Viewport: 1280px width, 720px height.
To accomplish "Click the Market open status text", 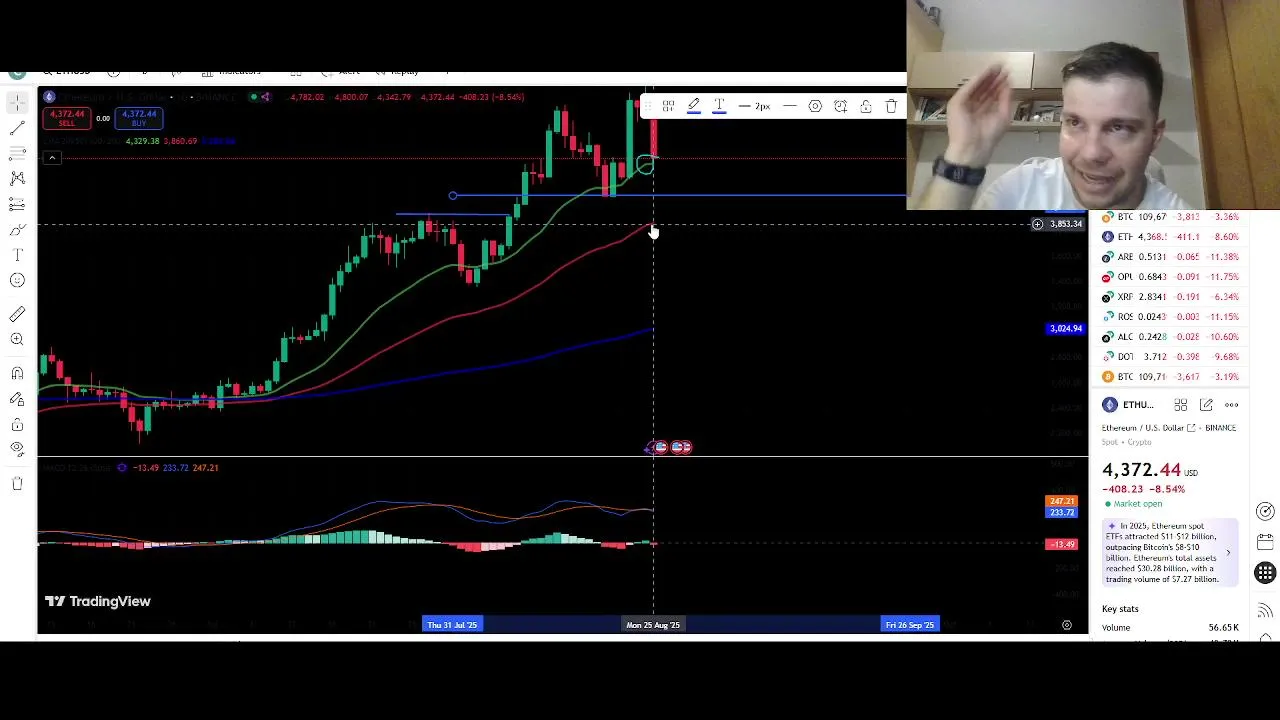I will pos(1138,504).
